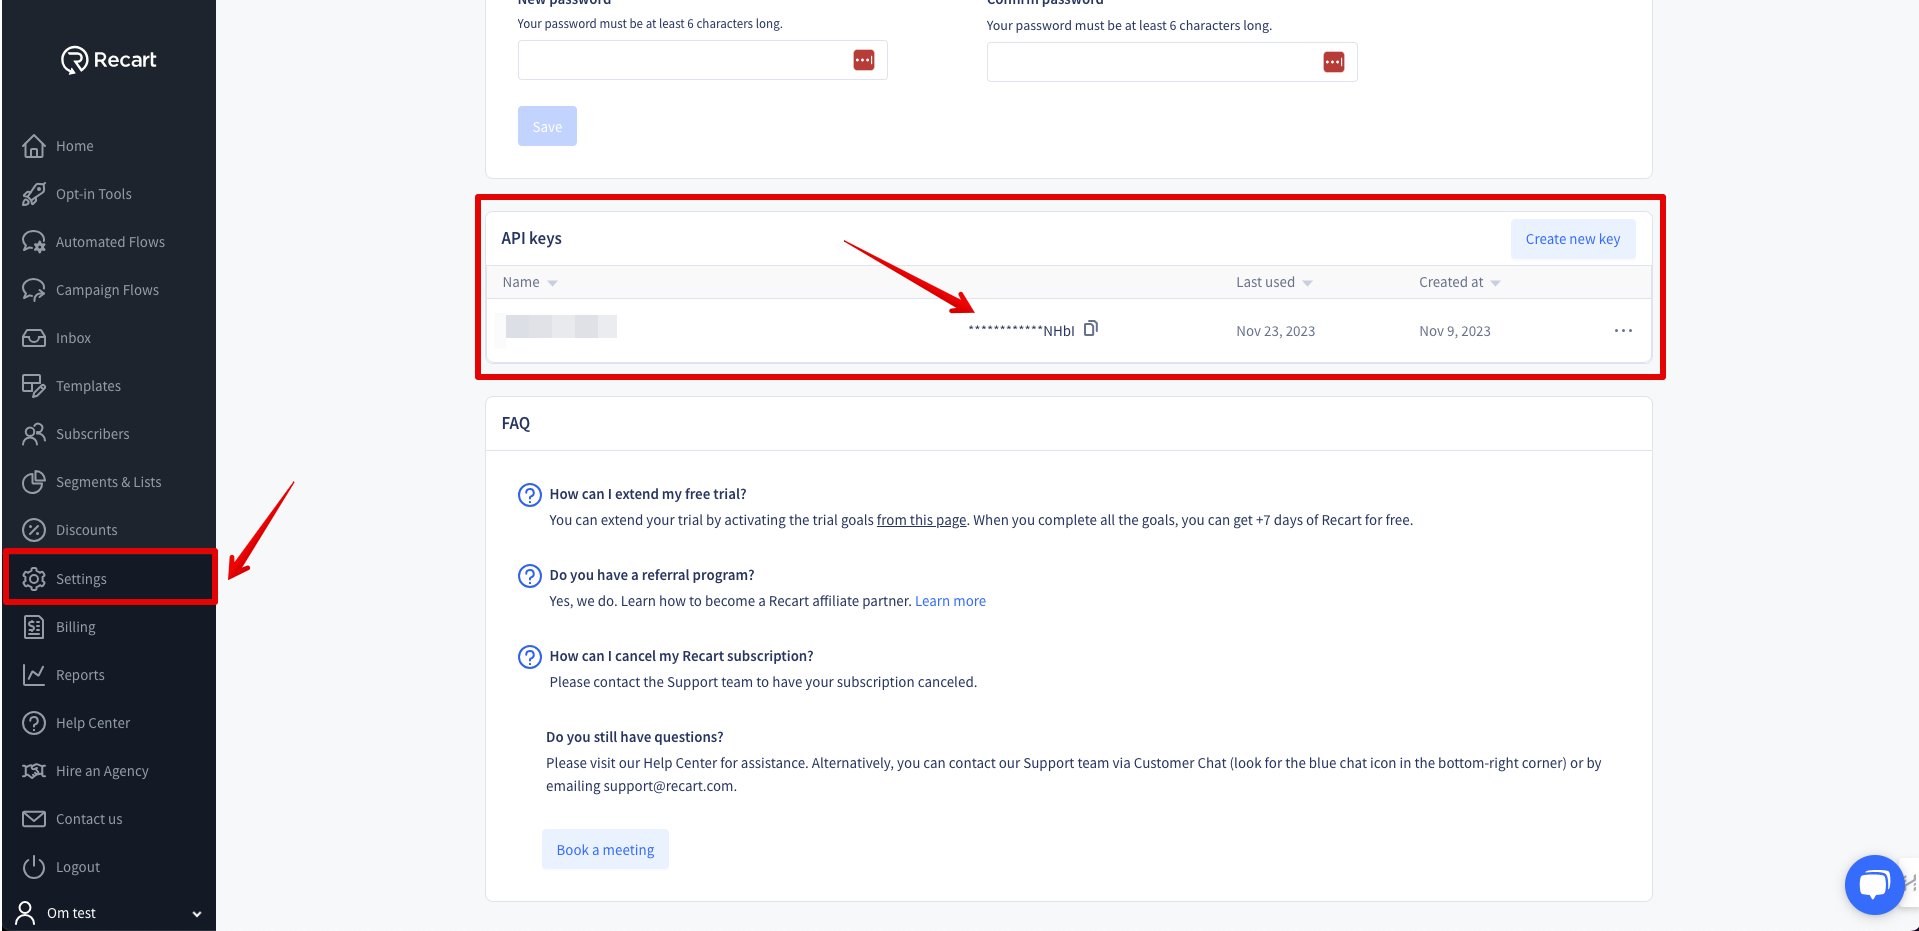This screenshot has width=1919, height=931.
Task: Click the Help Center question icon
Action: 34,723
